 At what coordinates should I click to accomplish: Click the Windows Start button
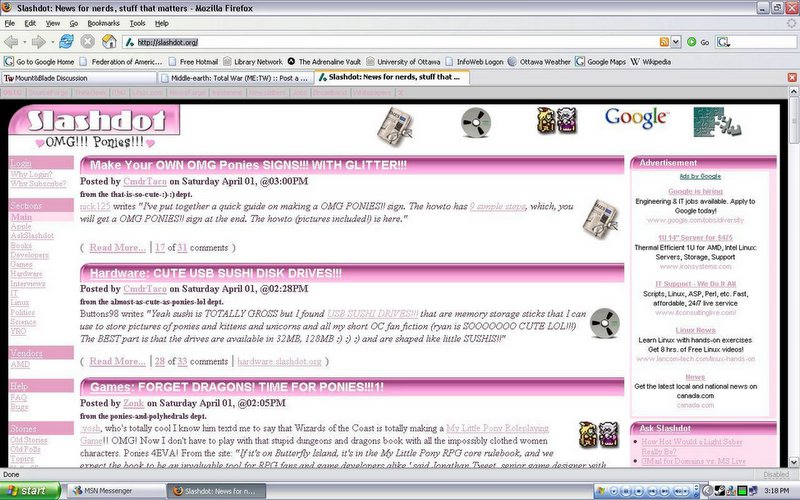point(30,491)
